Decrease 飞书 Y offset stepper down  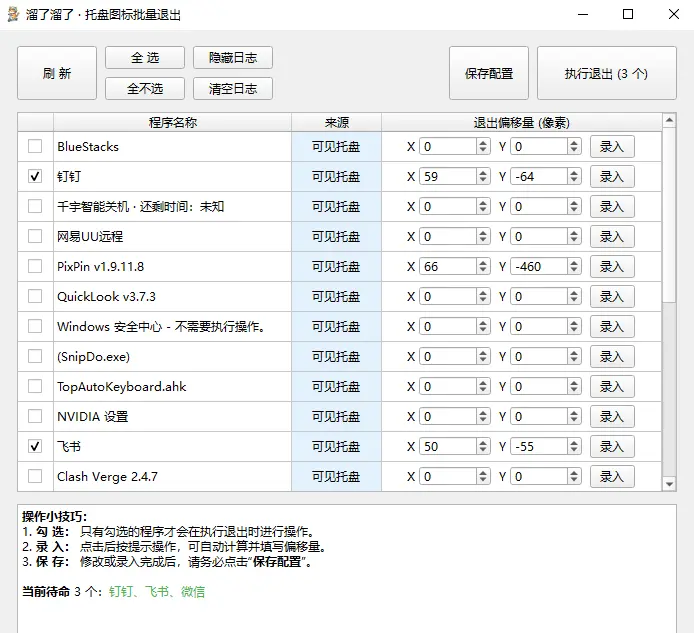[x=574, y=451]
